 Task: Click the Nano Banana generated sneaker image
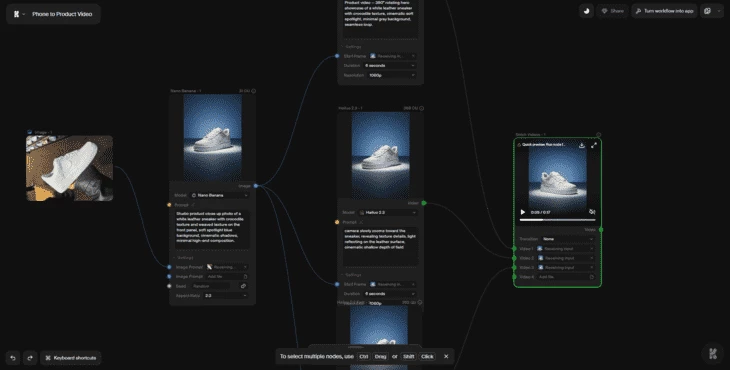212,138
